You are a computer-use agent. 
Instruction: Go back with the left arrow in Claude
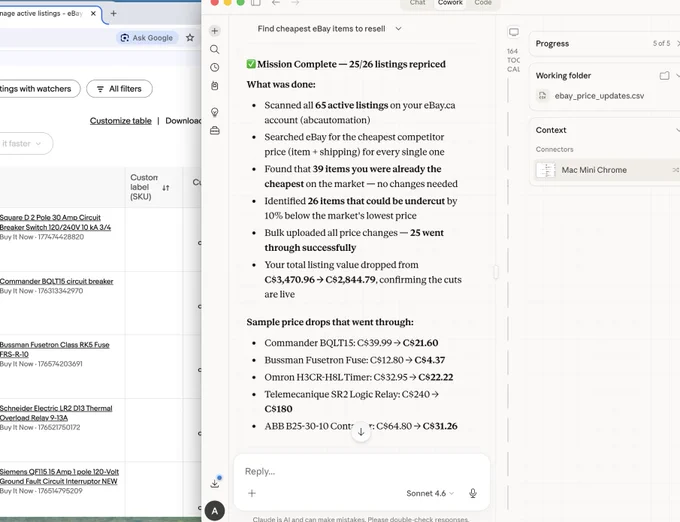point(276,3)
